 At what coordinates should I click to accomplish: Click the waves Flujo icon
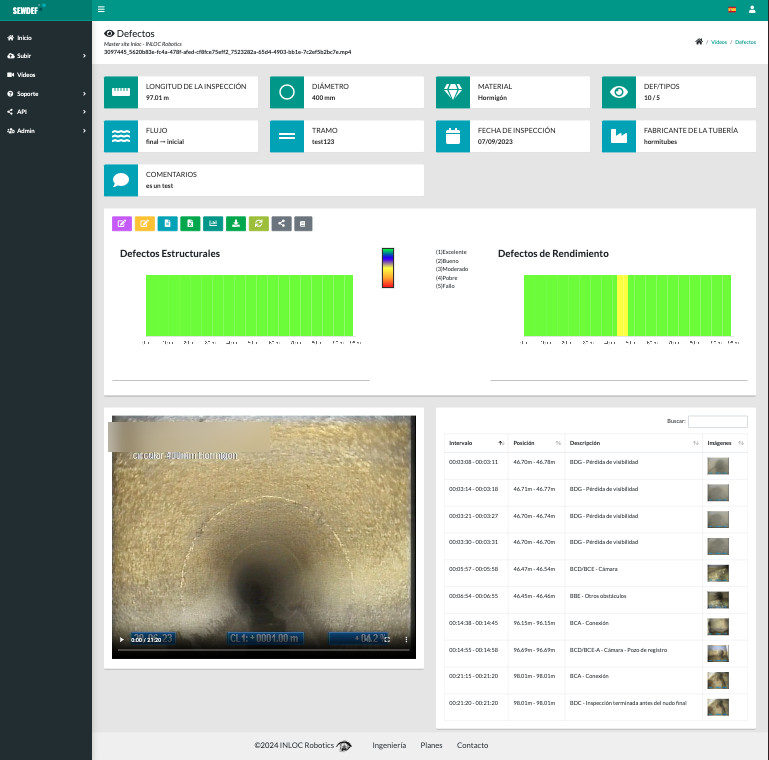(x=121, y=136)
